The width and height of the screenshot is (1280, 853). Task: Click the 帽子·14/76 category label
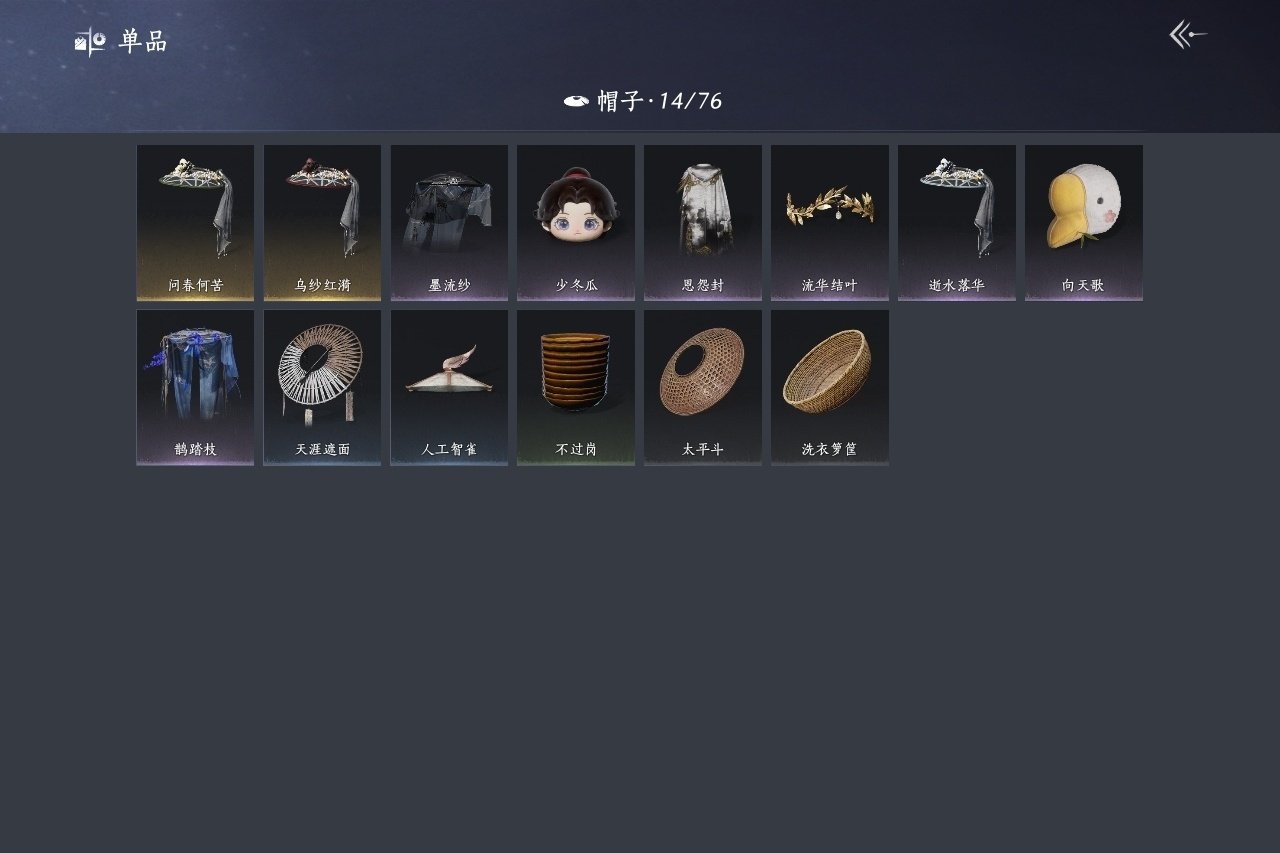coord(660,101)
